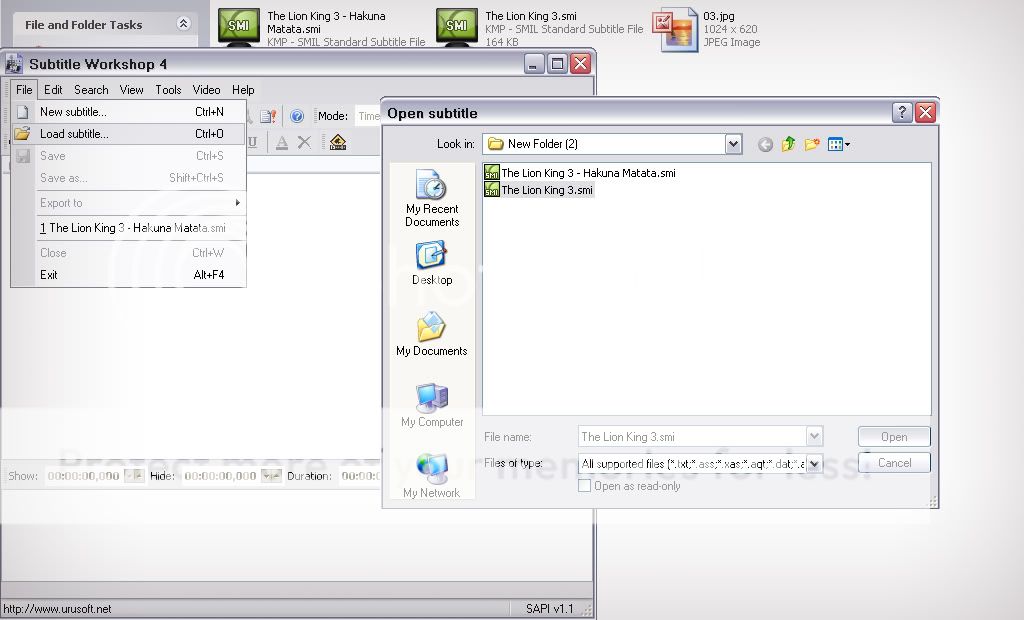Open recent file The Lion King 3 - Hakuna Matata.smi

point(129,228)
